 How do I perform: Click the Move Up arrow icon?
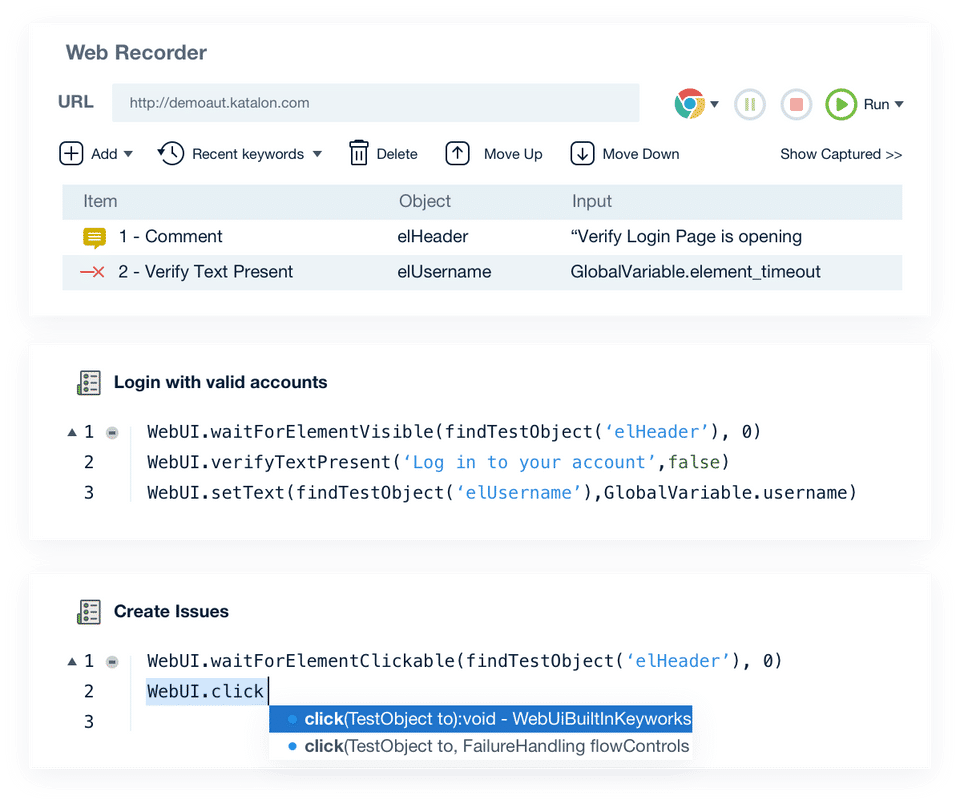point(457,154)
